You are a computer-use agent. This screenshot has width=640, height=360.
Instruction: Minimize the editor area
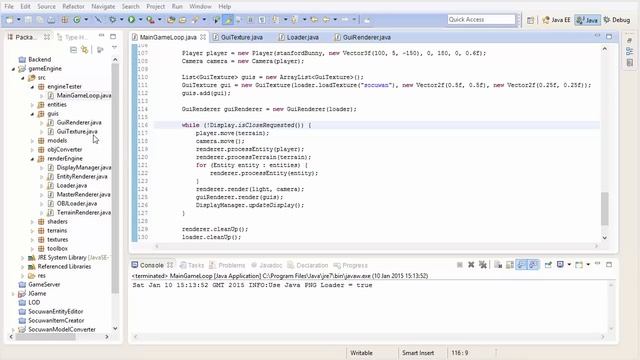597,36
